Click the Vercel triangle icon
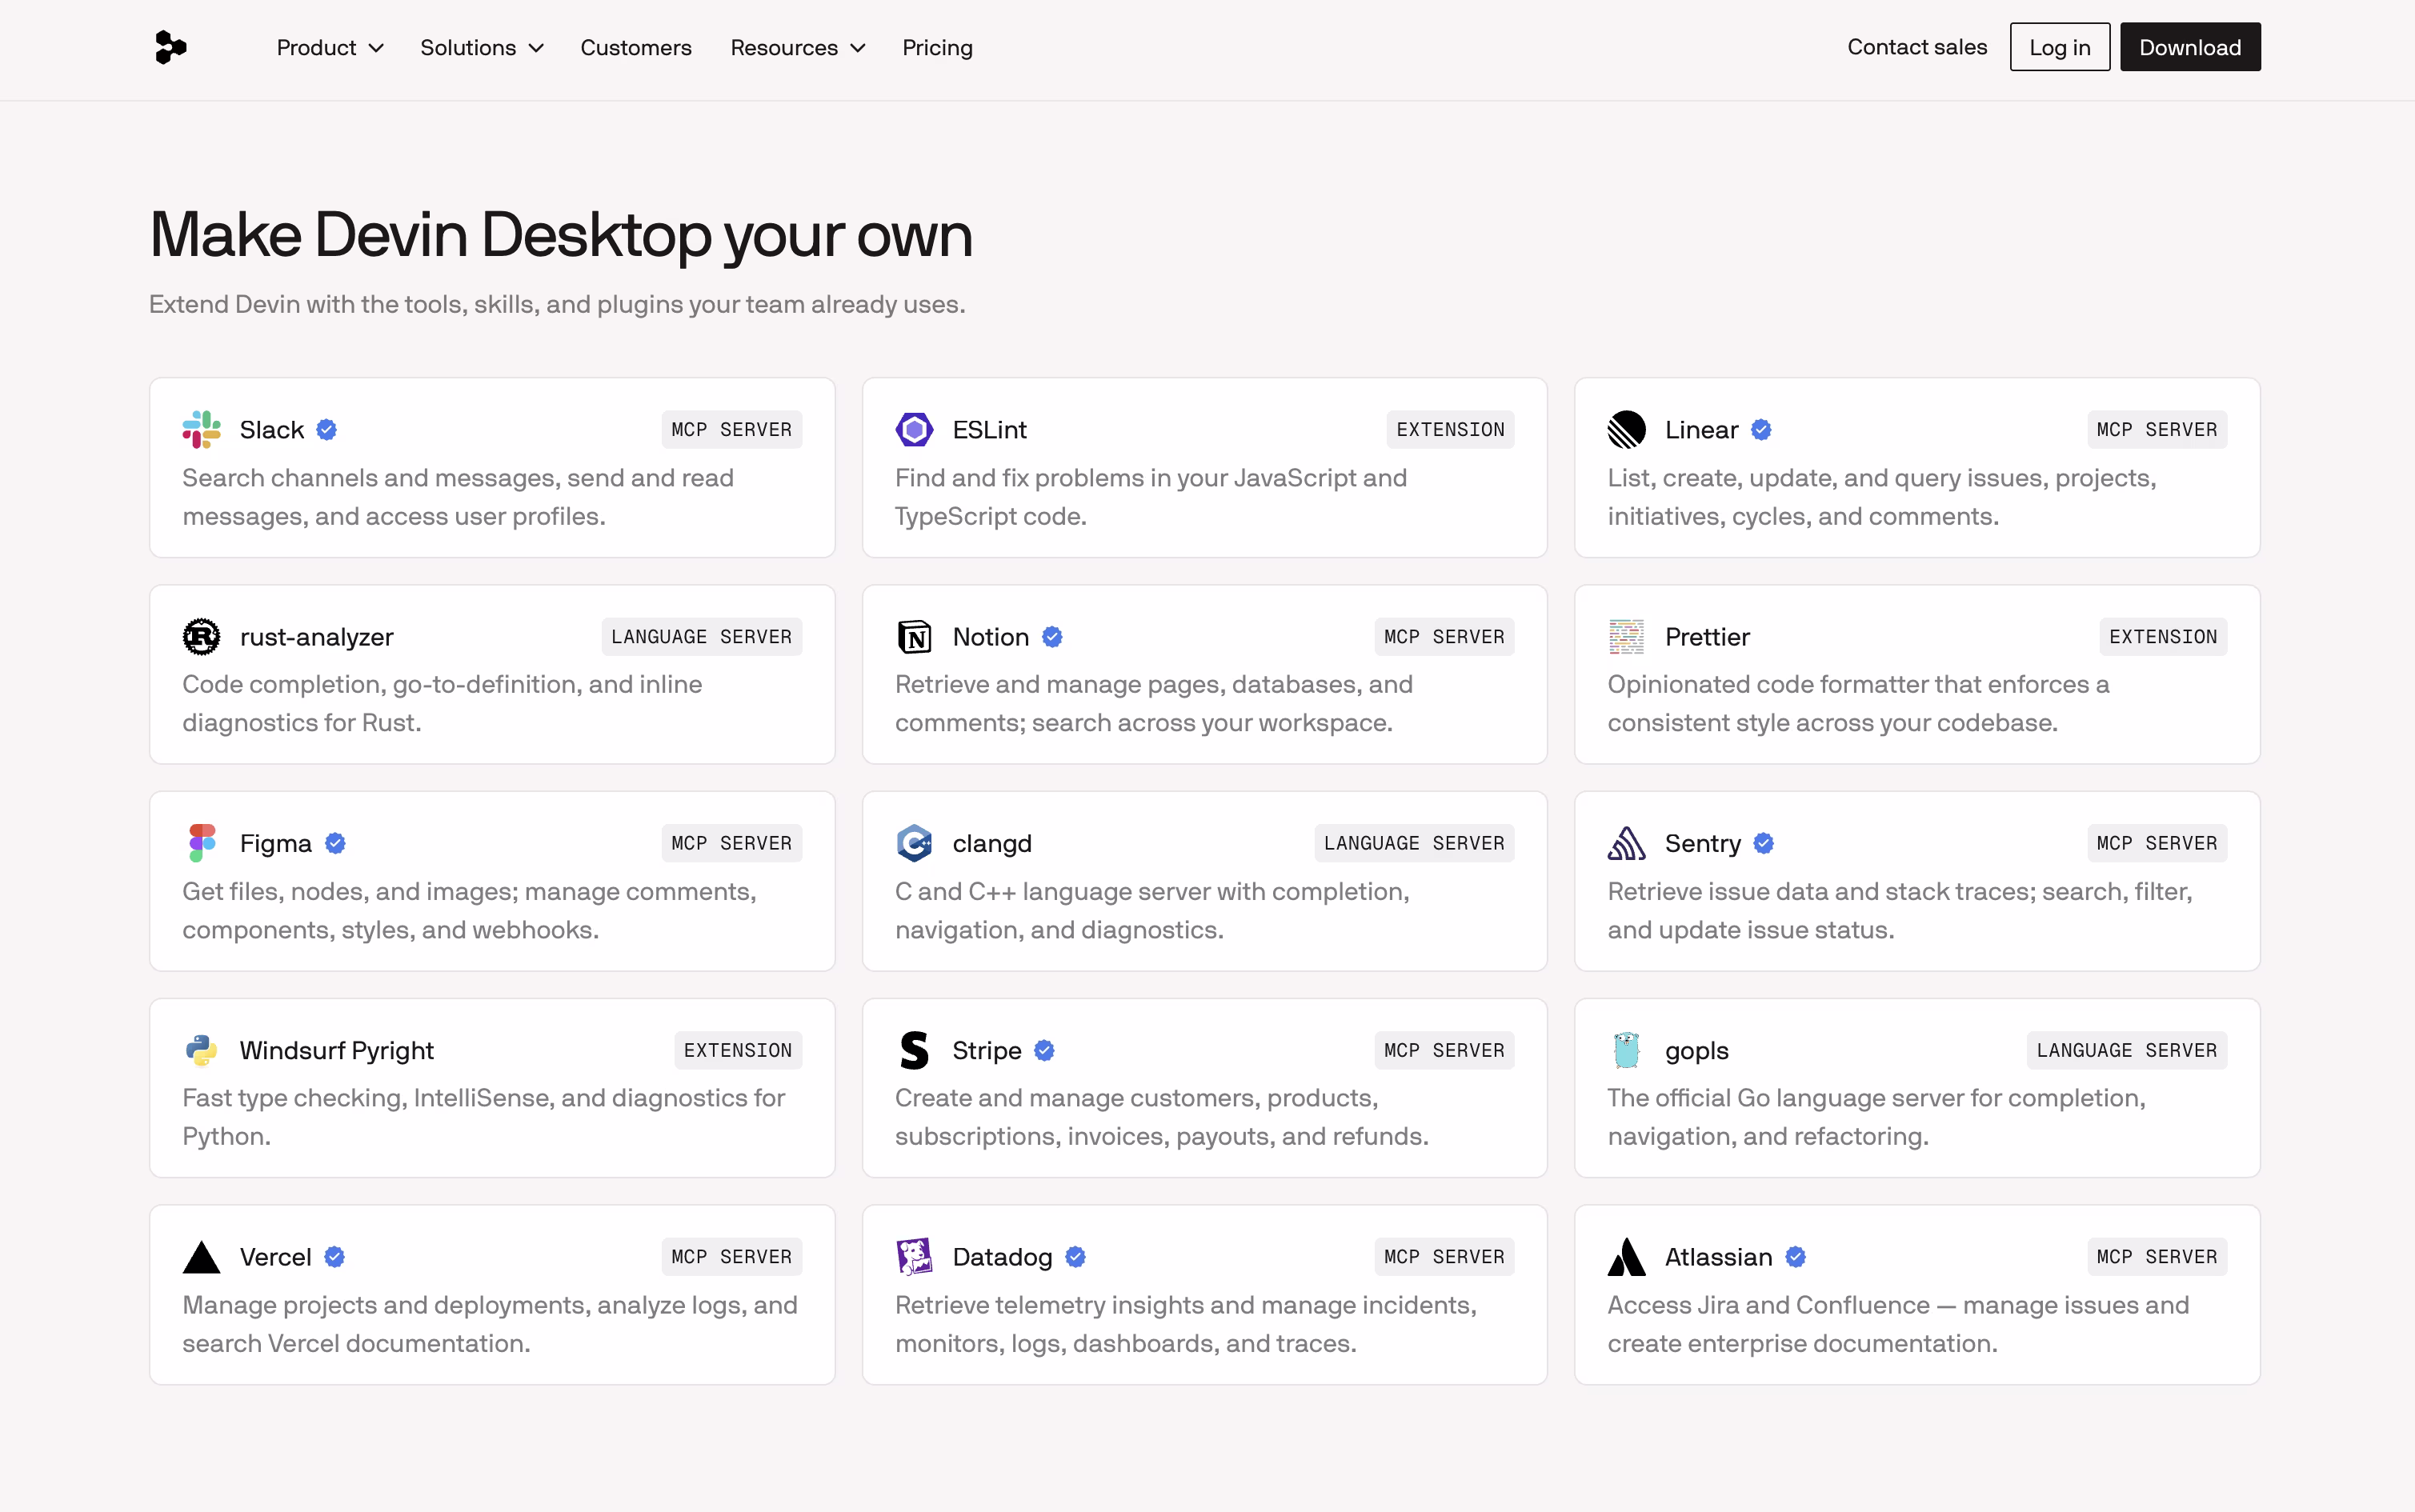 point(201,1257)
